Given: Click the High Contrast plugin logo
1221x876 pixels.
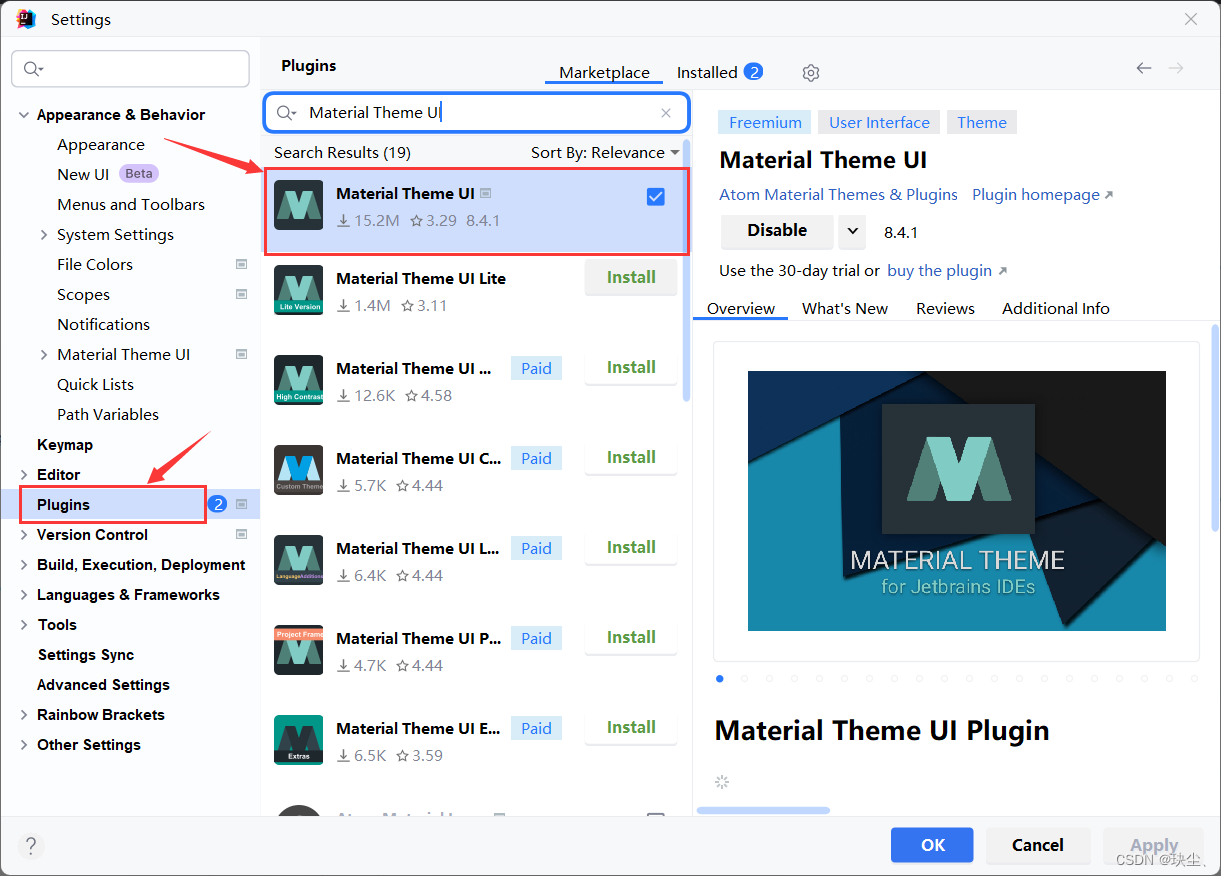Looking at the screenshot, I should click(x=298, y=380).
